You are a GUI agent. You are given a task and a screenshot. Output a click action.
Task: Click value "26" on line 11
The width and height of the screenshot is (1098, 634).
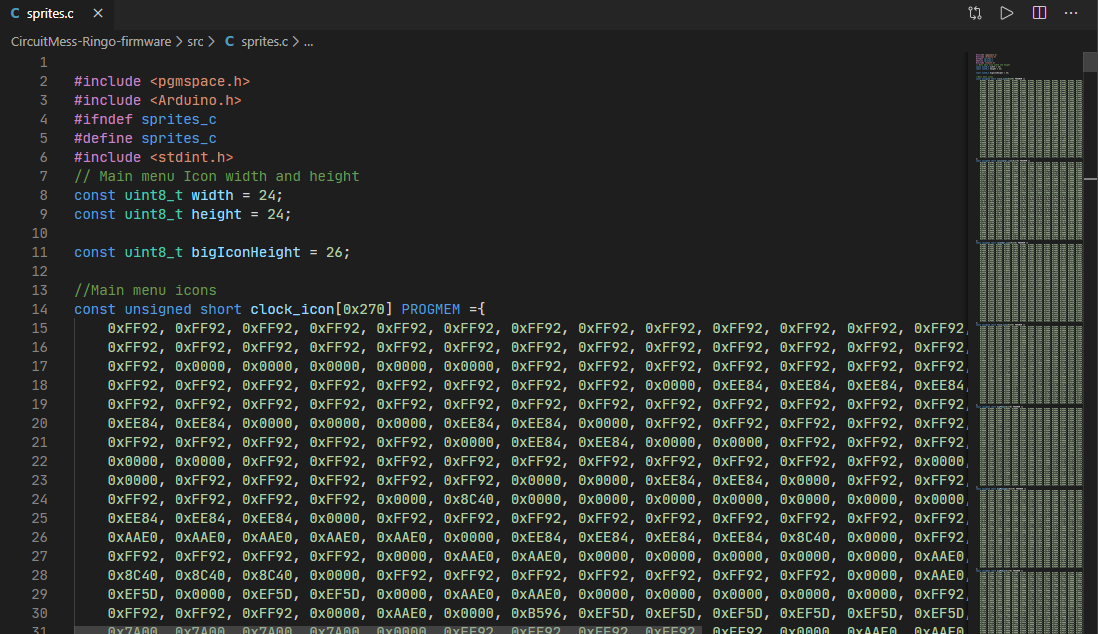tap(334, 252)
